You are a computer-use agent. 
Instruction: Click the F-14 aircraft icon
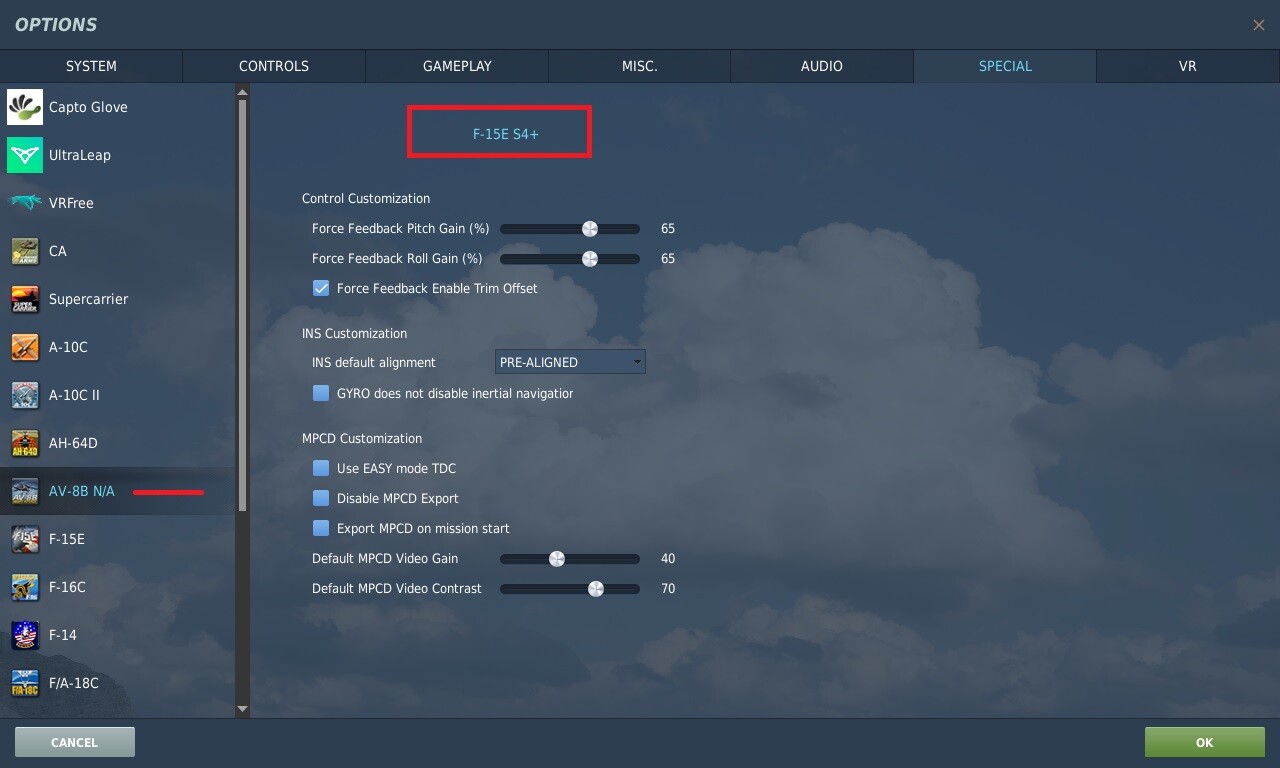(x=25, y=635)
